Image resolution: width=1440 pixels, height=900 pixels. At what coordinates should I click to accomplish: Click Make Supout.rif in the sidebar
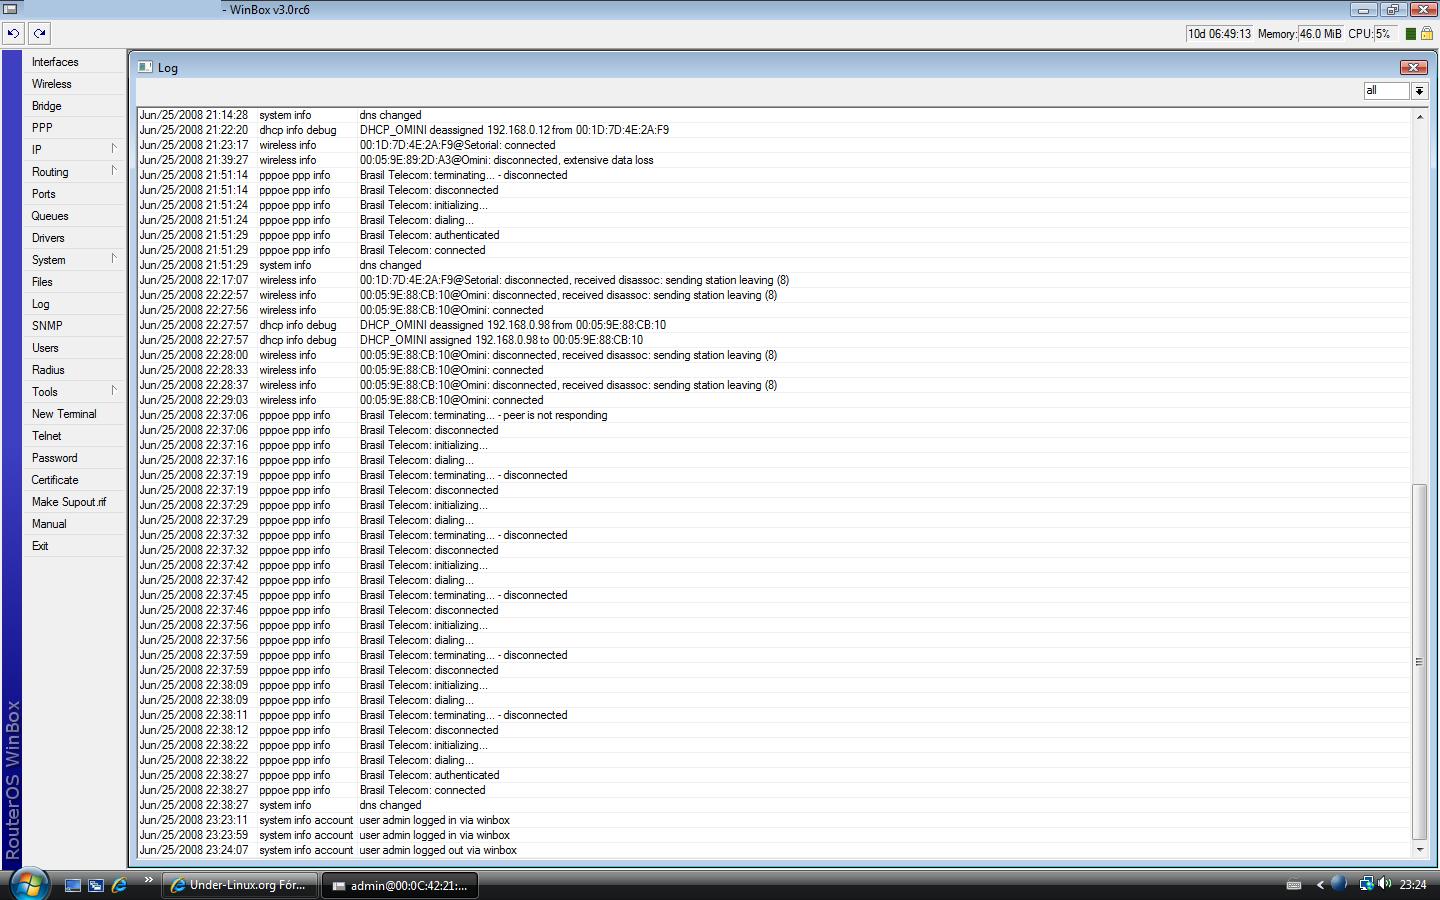(x=74, y=502)
